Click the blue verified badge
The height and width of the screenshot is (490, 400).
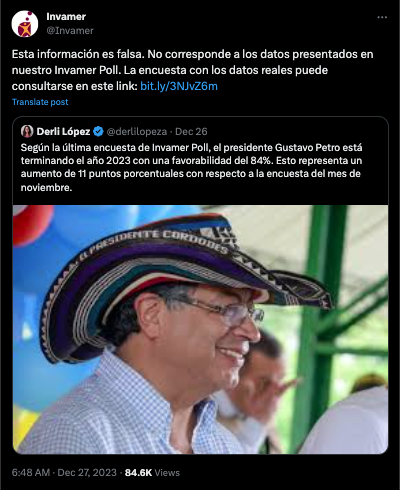click(98, 132)
